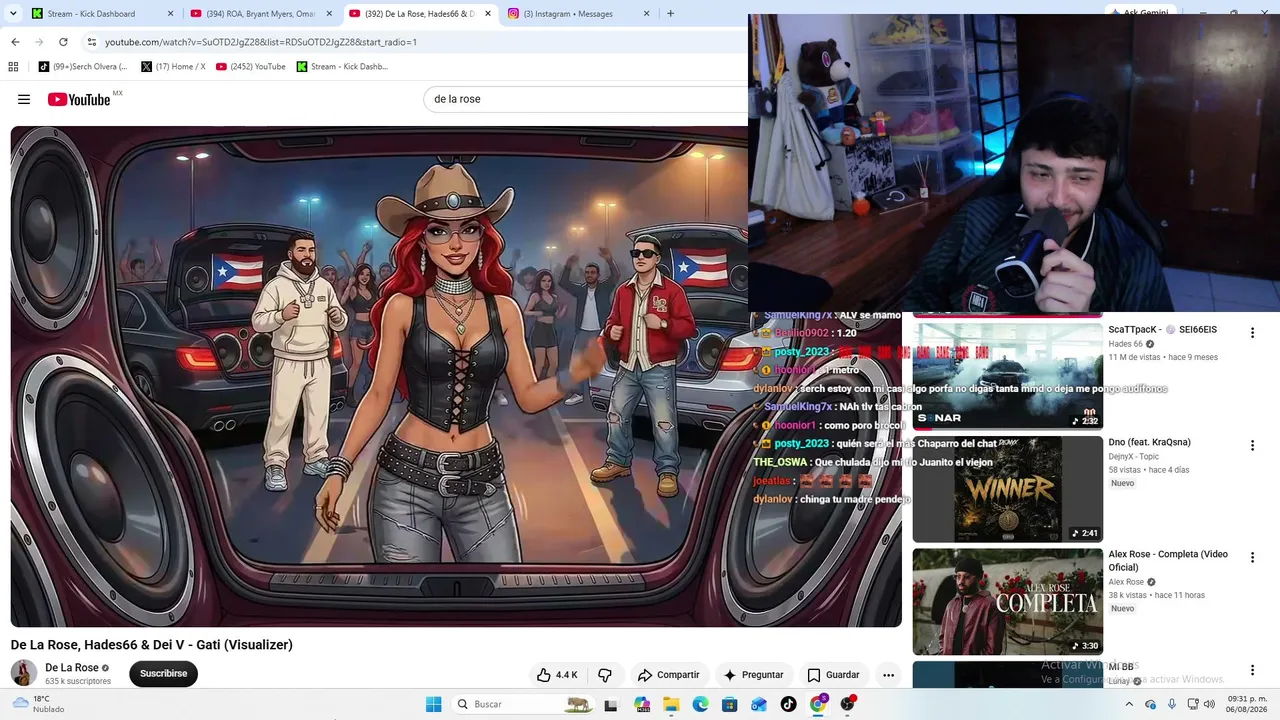The image size is (1280, 720).
Task: Like the Gati video
Action: [x=557, y=675]
